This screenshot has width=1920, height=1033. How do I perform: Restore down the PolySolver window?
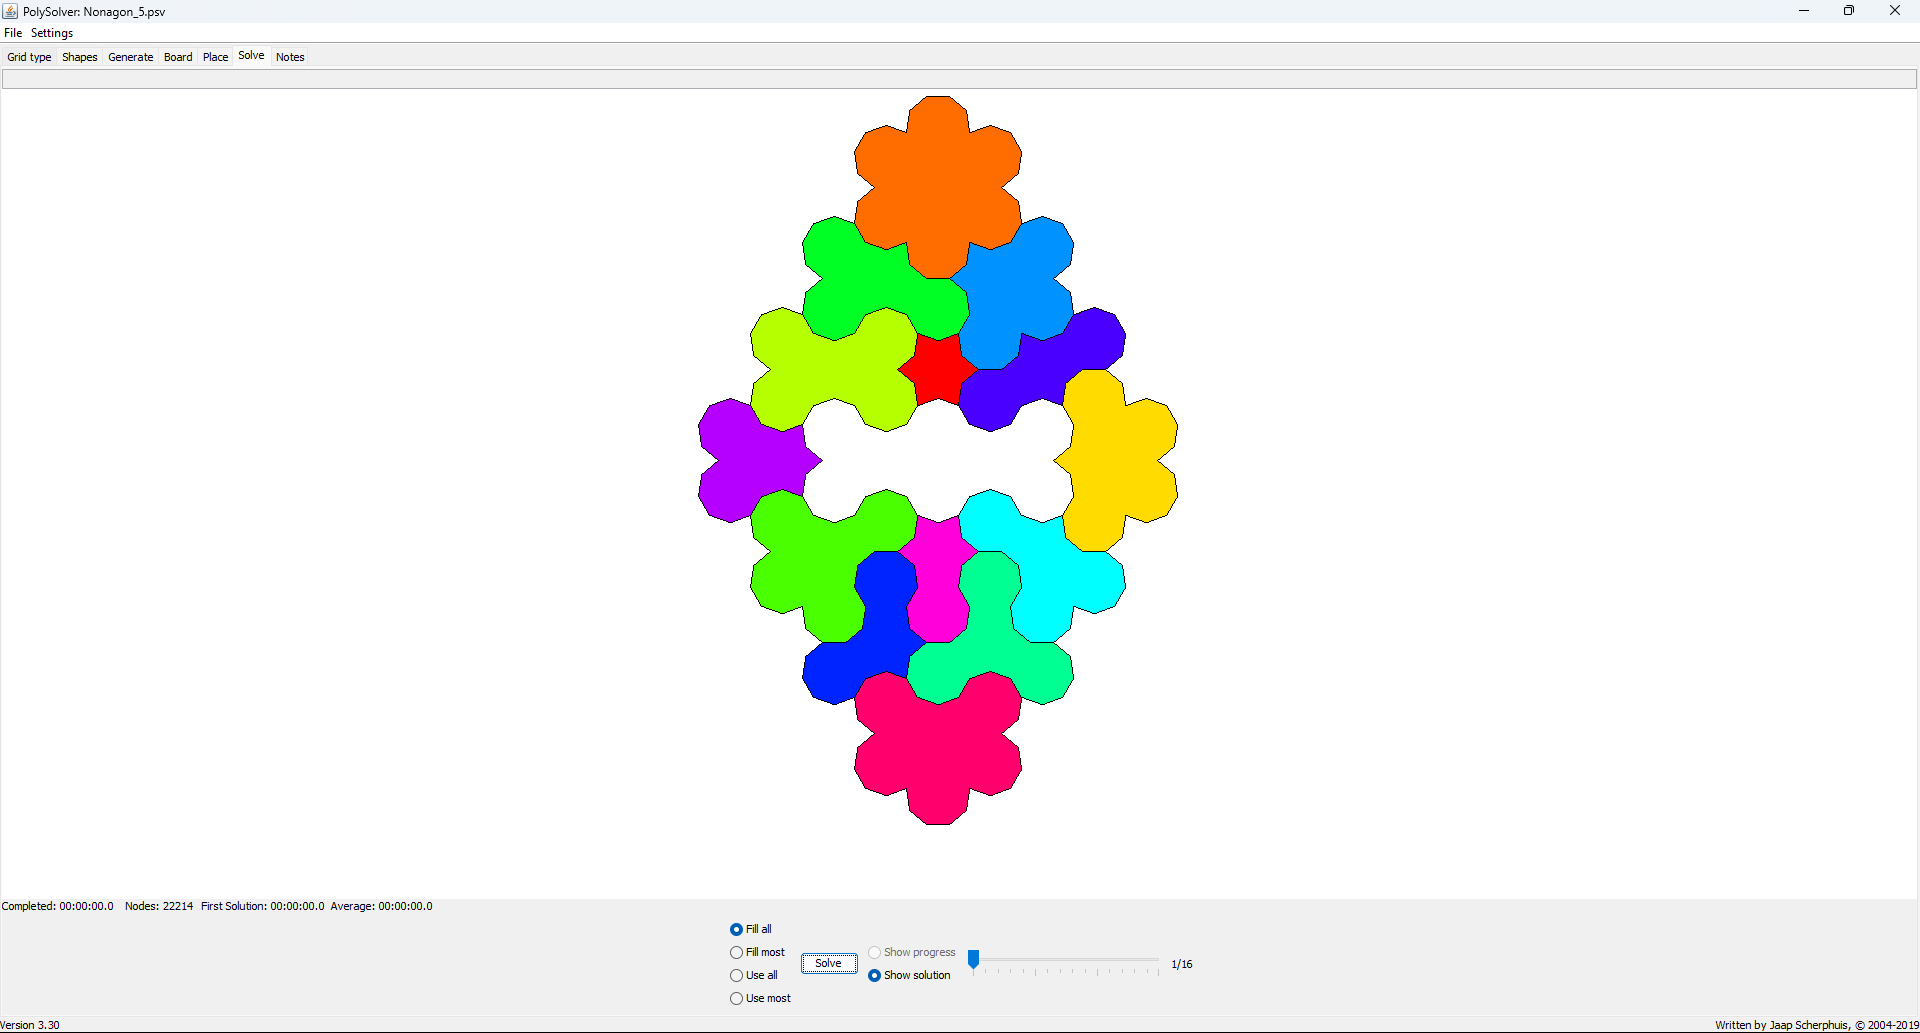1849,11
